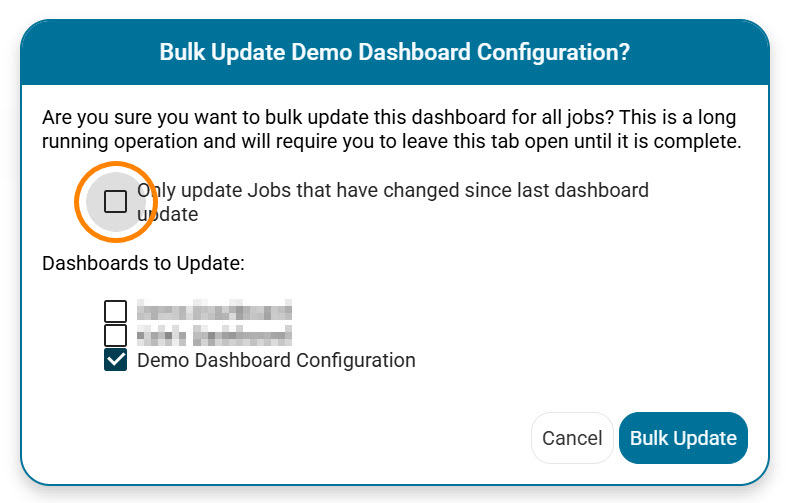Click the dialog title 'Bulk Update Demo Dashboard Configuration?'

coord(394,52)
